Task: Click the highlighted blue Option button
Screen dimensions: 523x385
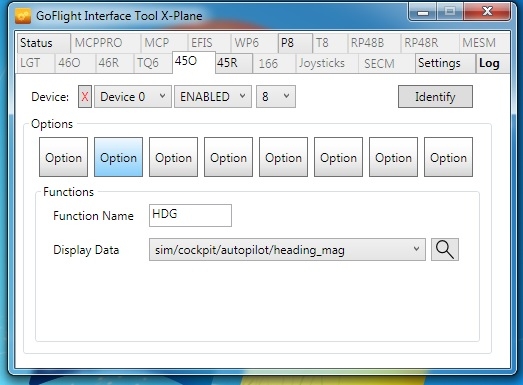Action: pos(118,157)
